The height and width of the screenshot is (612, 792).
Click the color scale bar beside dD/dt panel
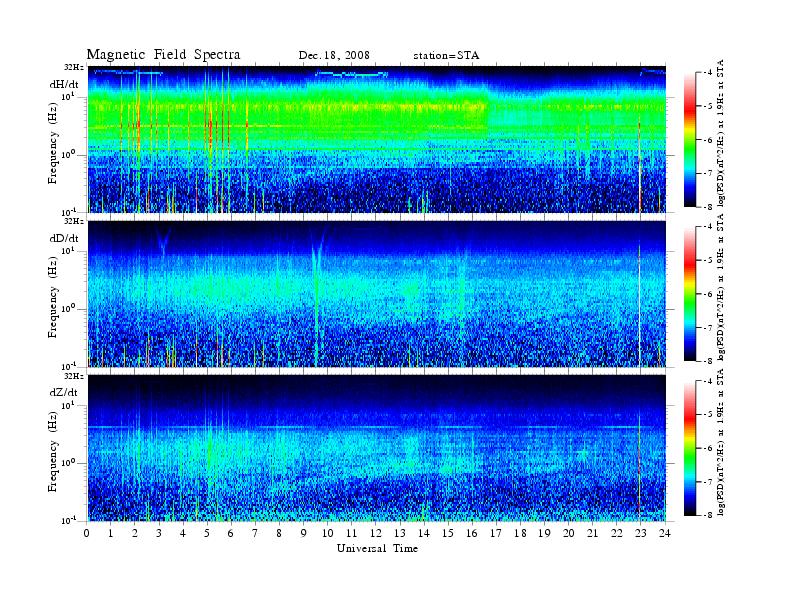(690, 294)
